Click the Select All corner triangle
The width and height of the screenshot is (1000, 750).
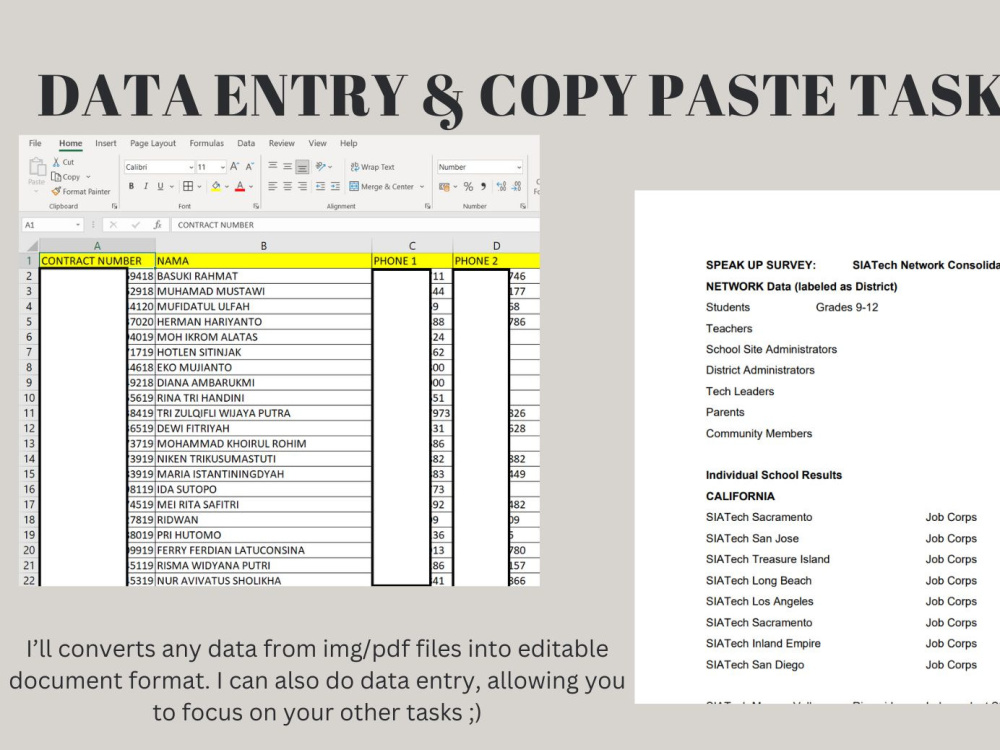31,246
